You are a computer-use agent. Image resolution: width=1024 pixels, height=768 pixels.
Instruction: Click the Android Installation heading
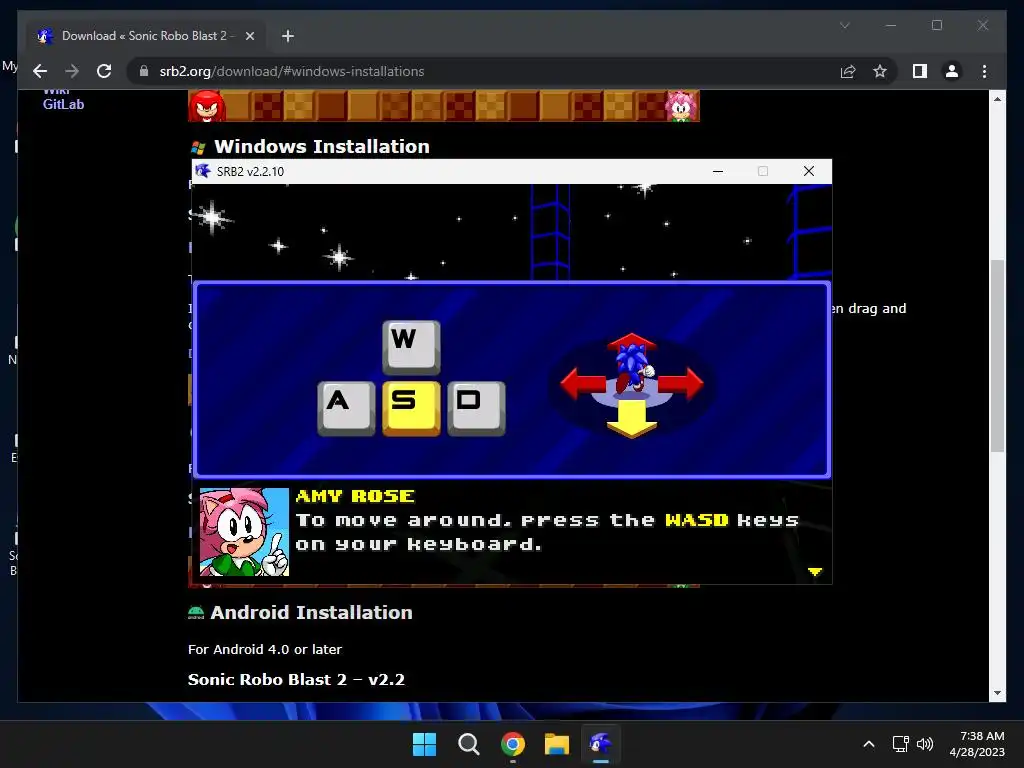311,613
